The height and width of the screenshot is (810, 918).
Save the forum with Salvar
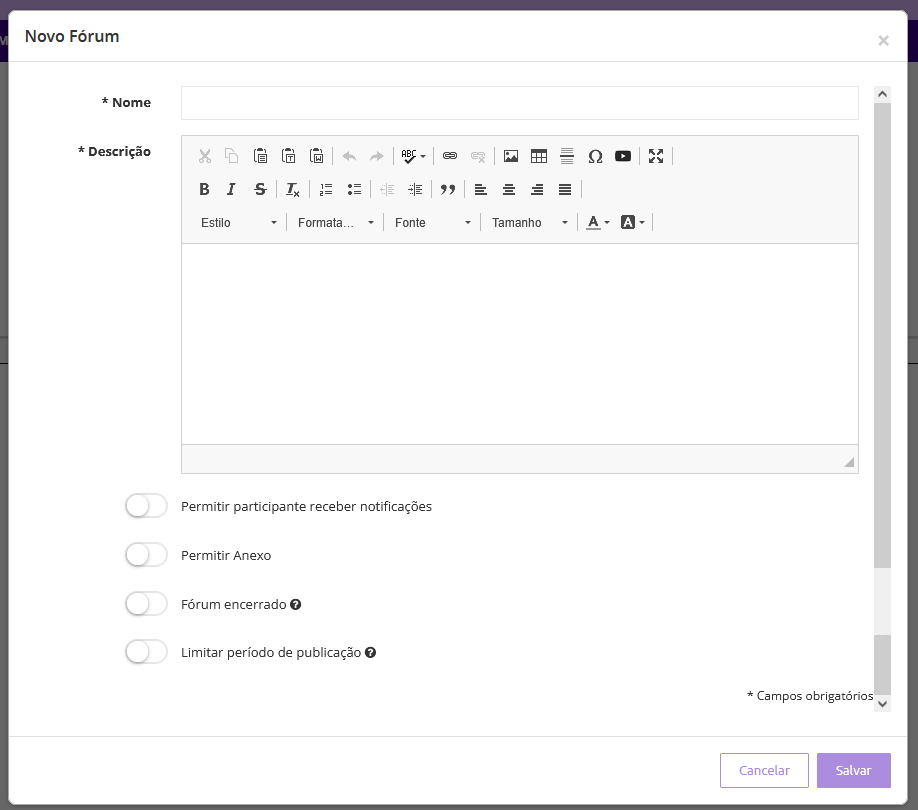(854, 770)
